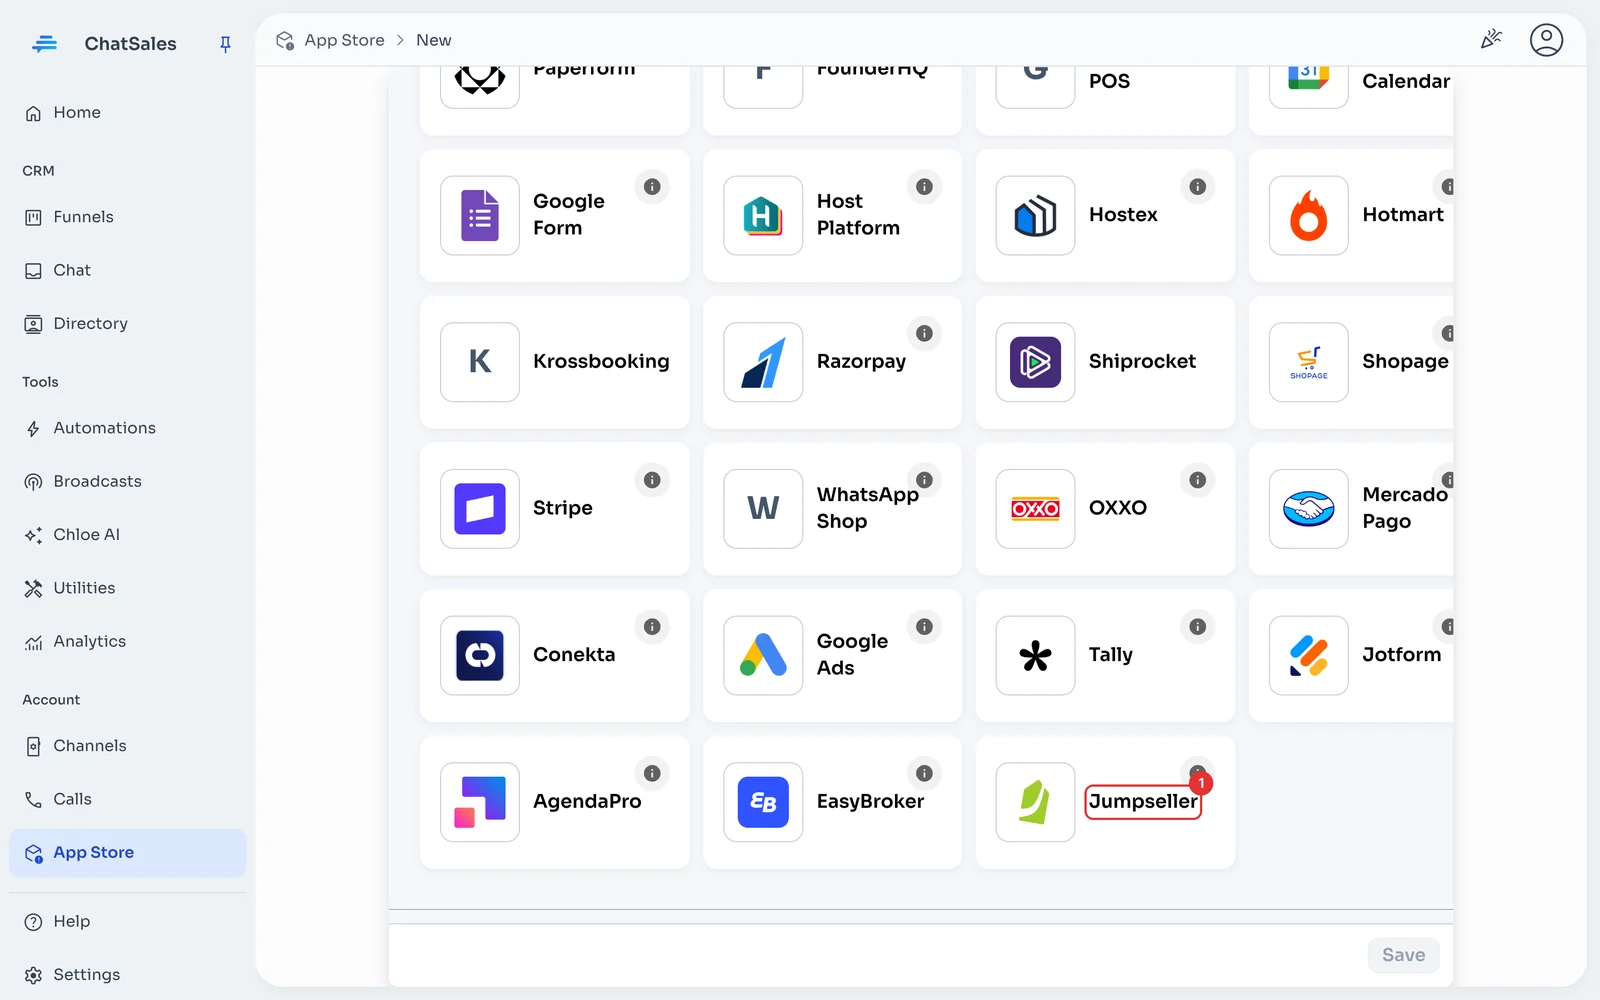Show info for Google Form
Screen dimensions: 1600x1000
652,187
